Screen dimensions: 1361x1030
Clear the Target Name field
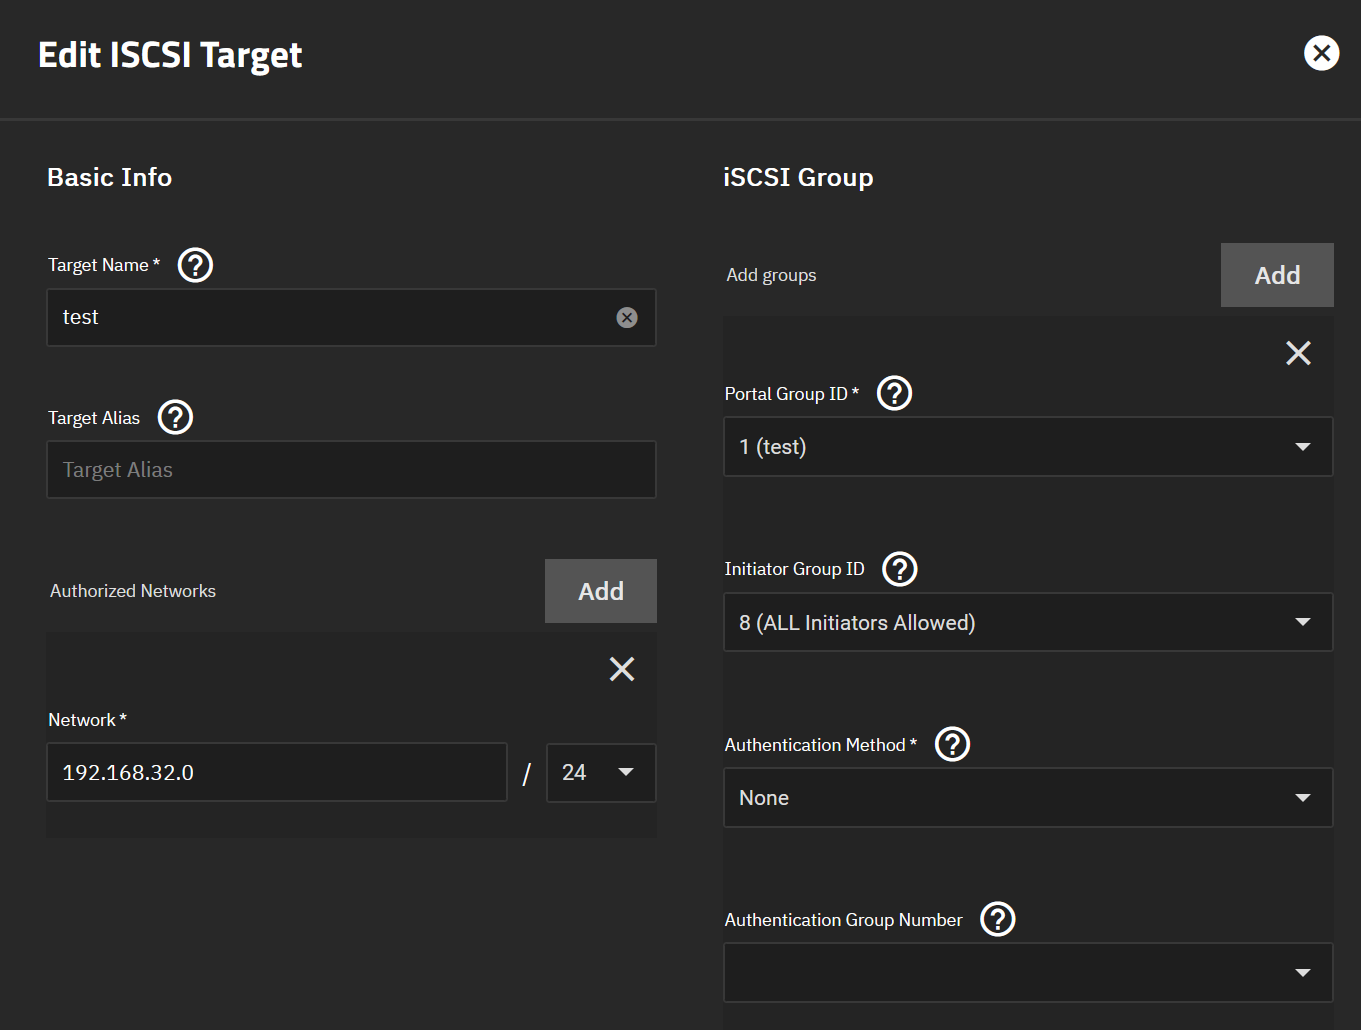pos(627,318)
